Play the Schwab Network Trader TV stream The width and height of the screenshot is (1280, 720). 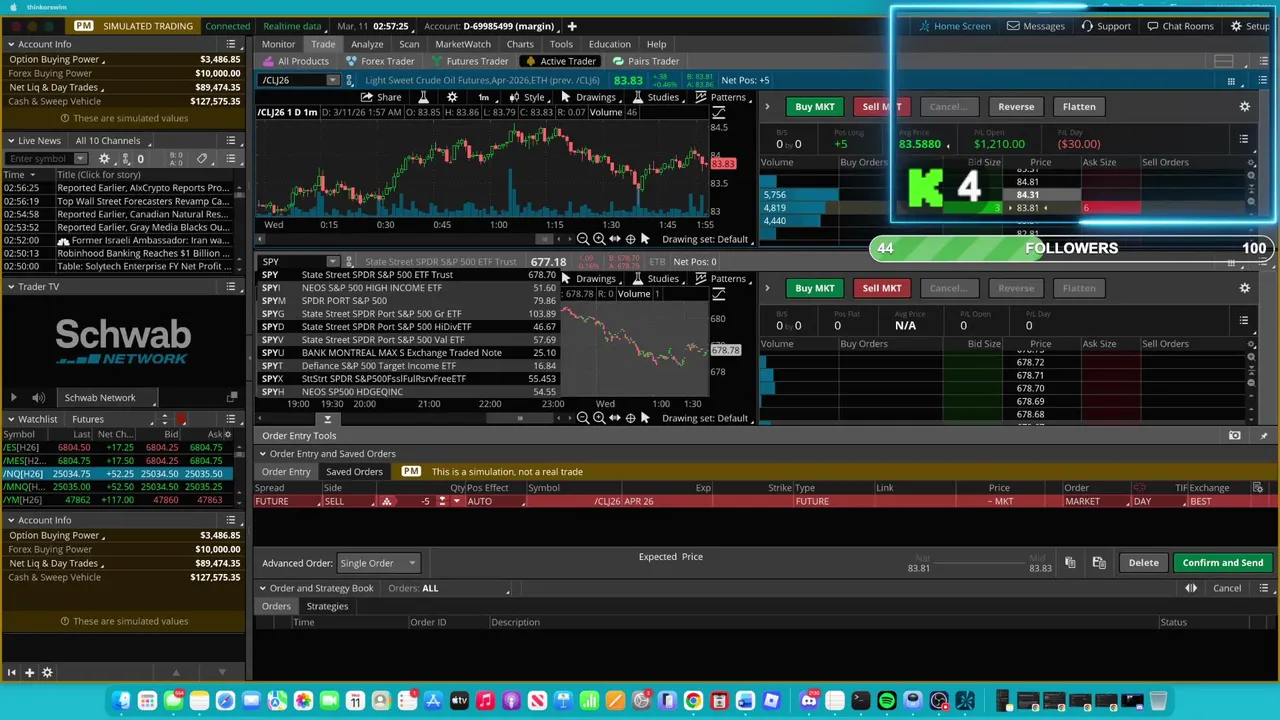point(13,398)
